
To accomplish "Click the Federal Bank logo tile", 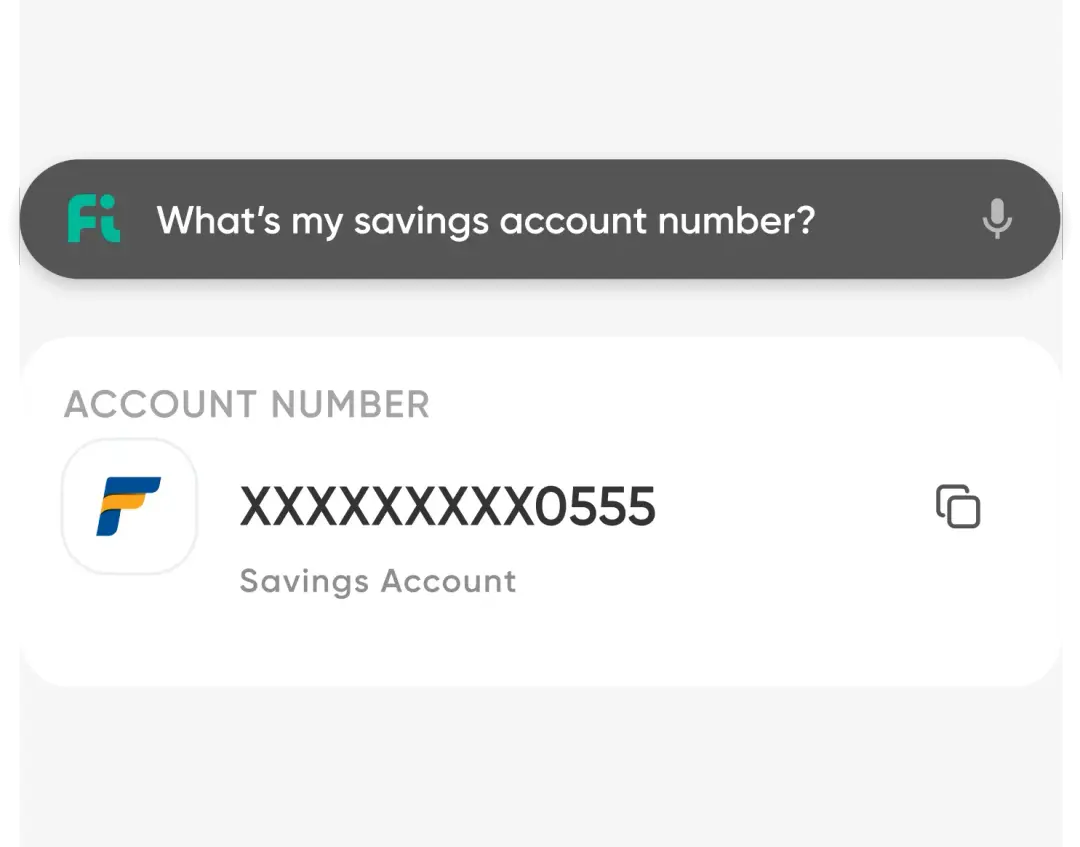I will click(130, 506).
